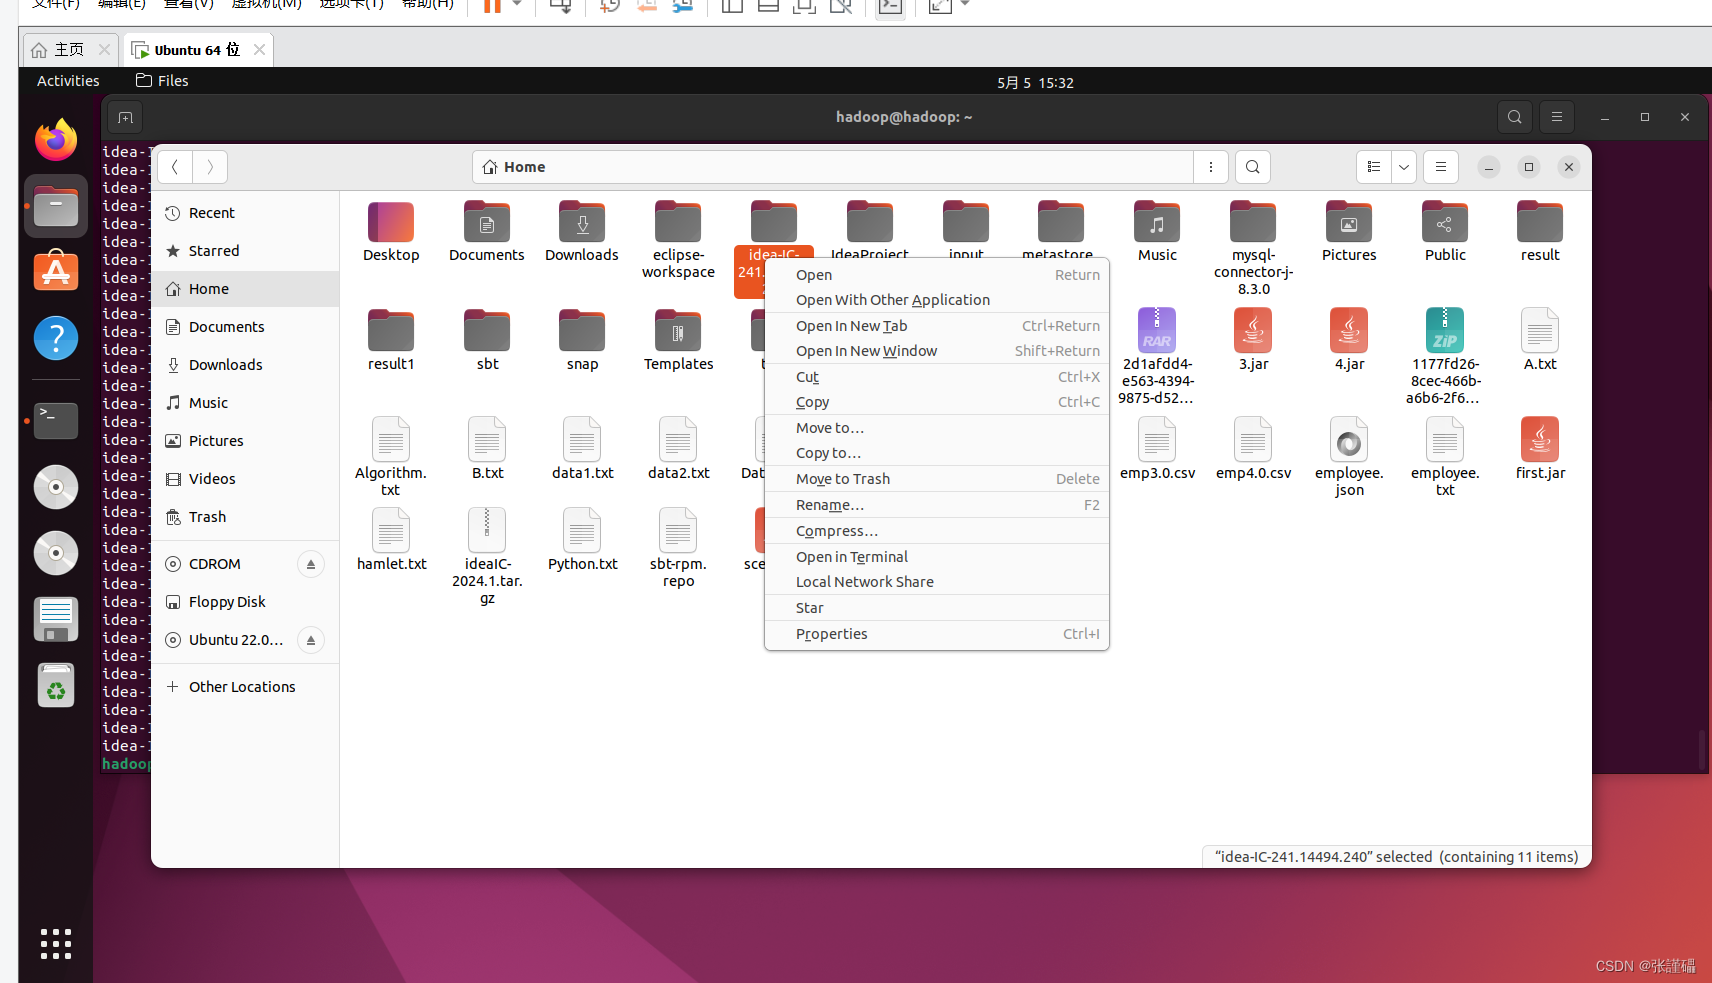The height and width of the screenshot is (983, 1712).
Task: Open virtual machine settings via the wrench icon
Action: pos(685,7)
